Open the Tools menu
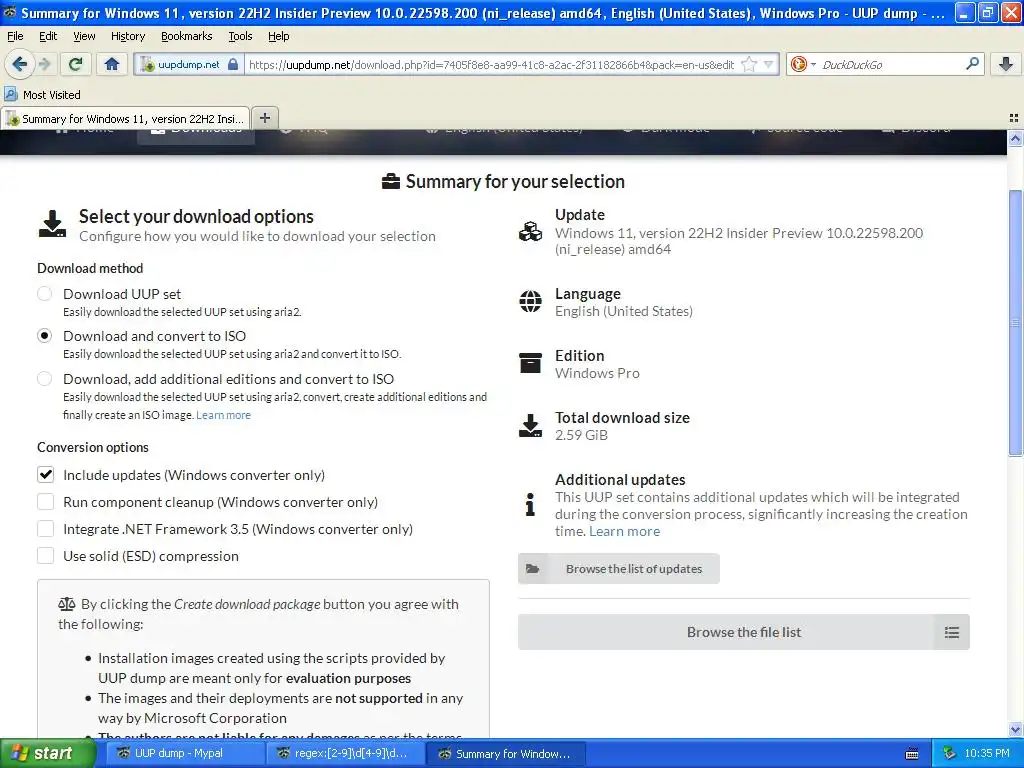Viewport: 1024px width, 768px height. pos(240,36)
